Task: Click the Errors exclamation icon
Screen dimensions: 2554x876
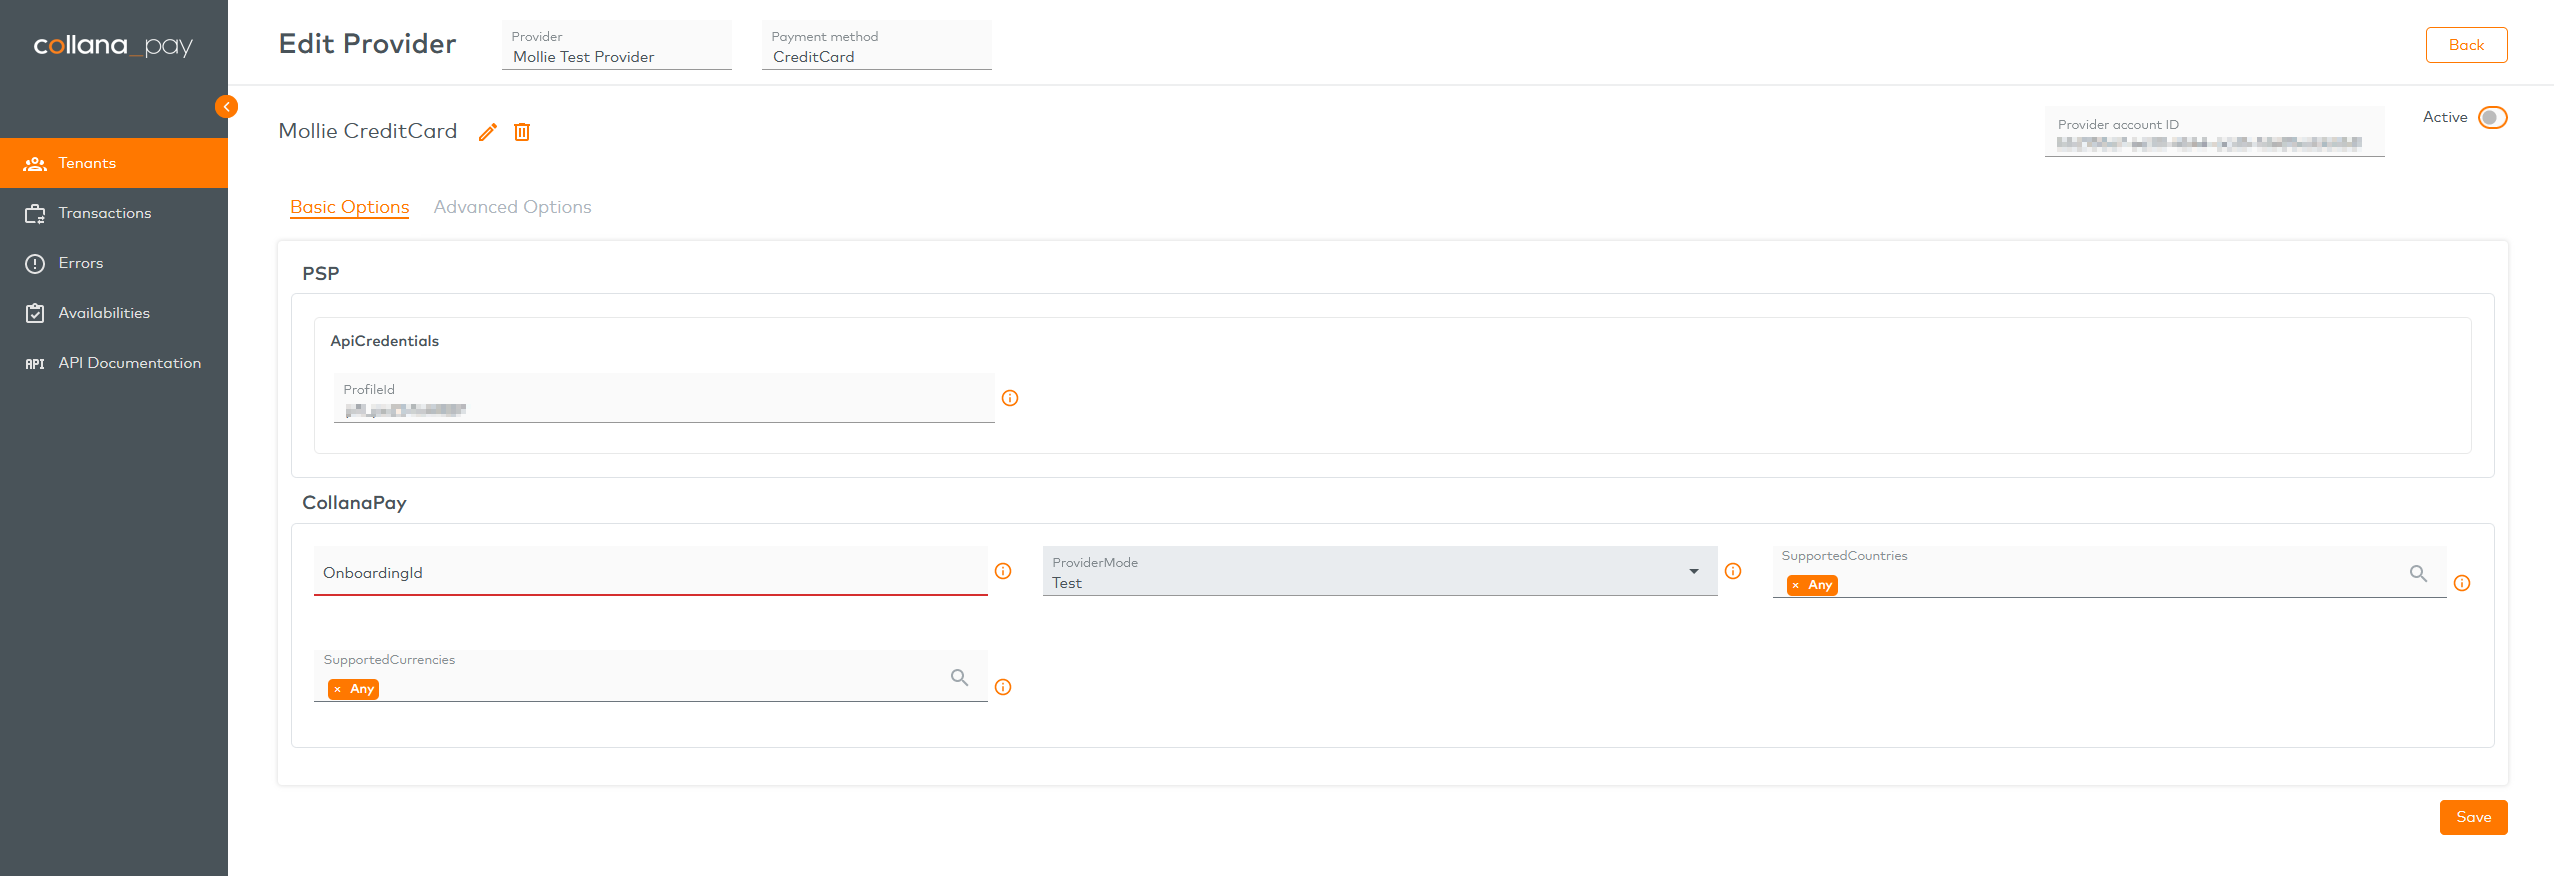Action: [x=35, y=264]
